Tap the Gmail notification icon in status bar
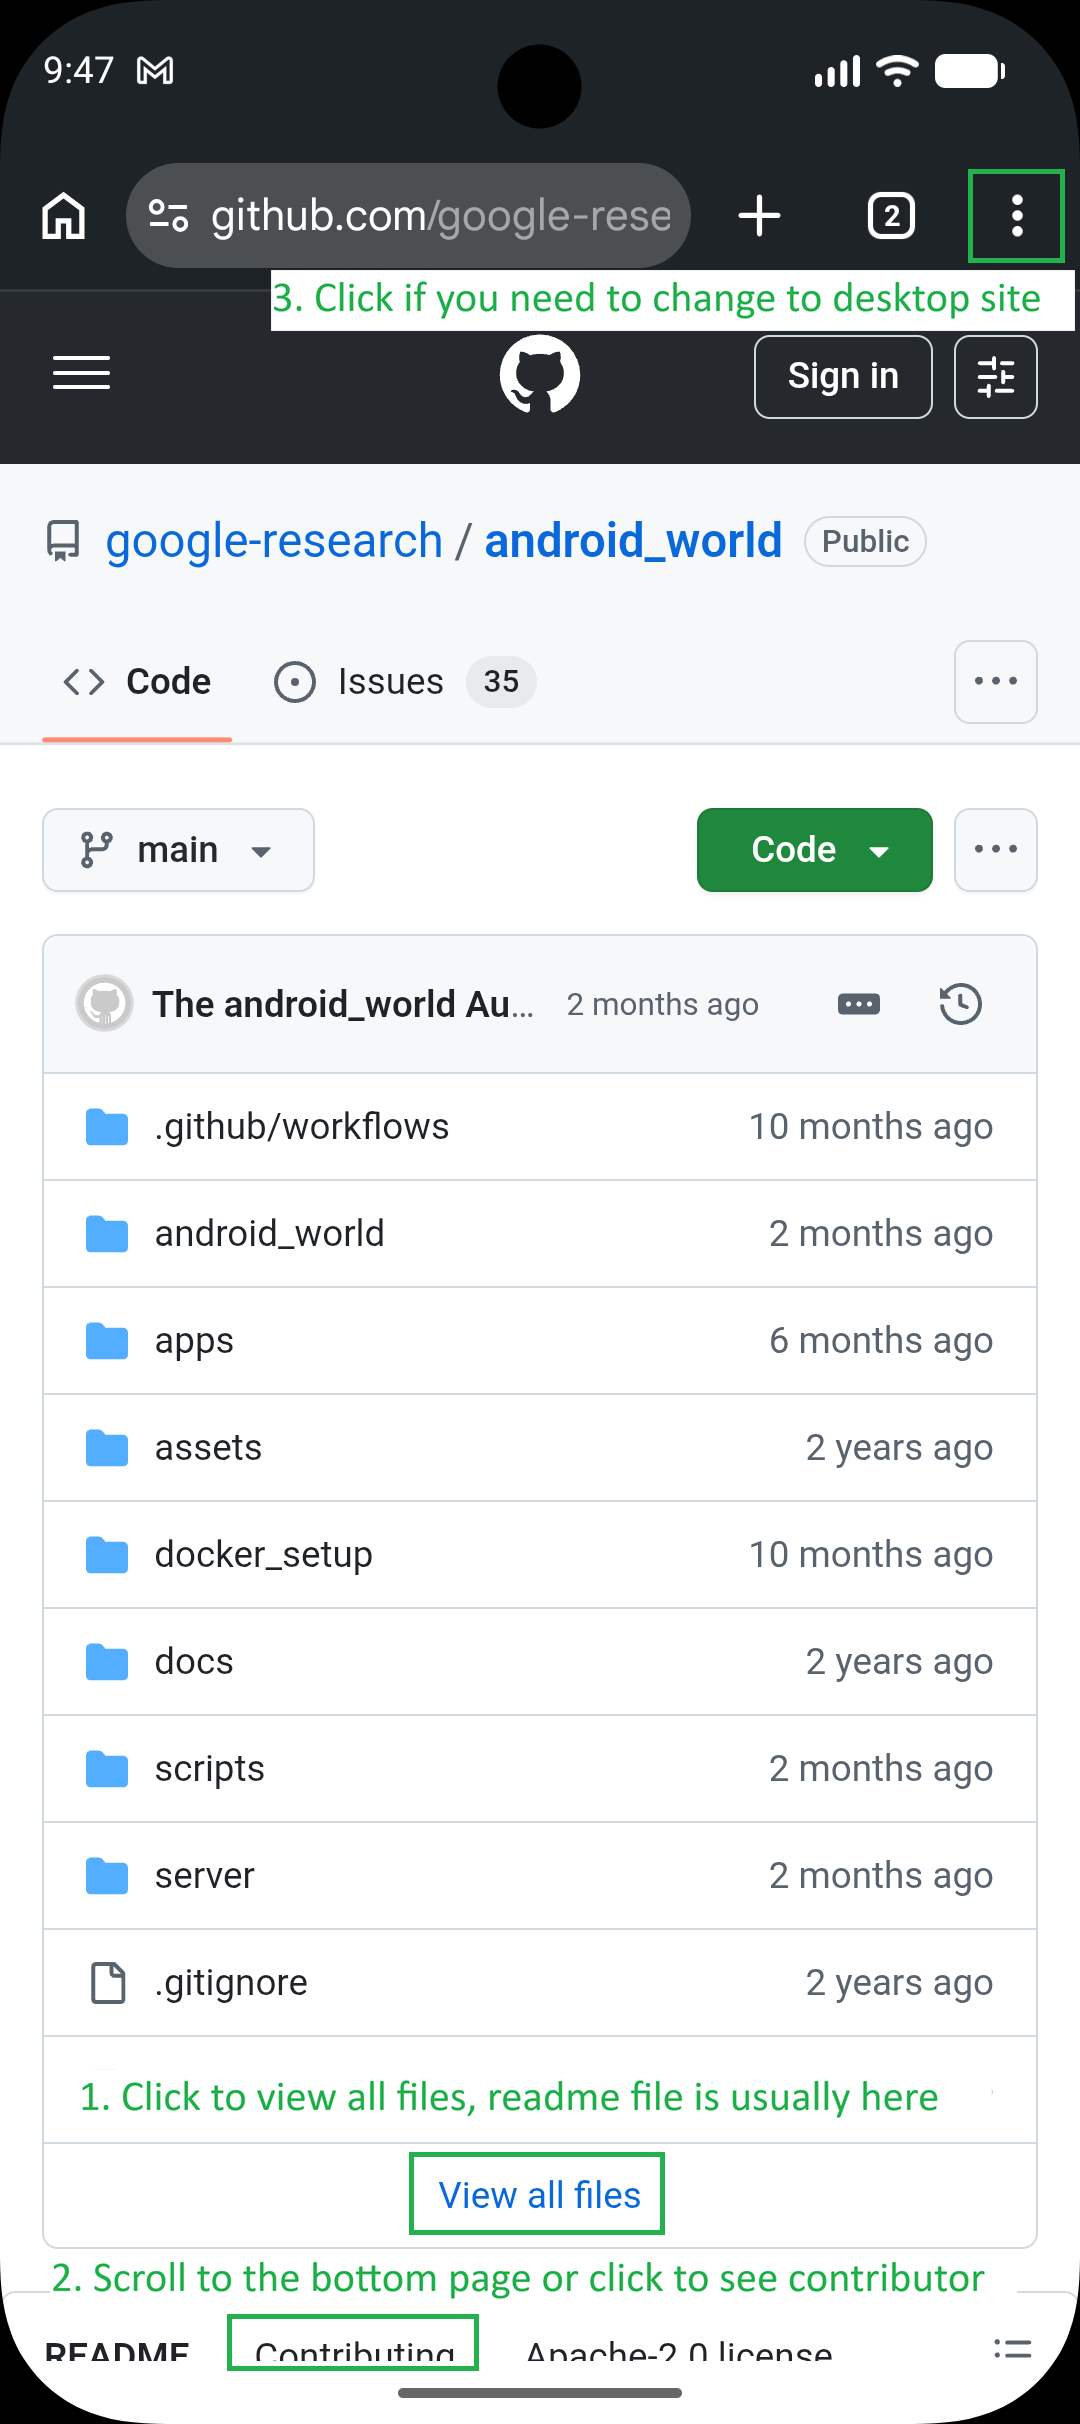This screenshot has height=2424, width=1080. pyautogui.click(x=155, y=71)
